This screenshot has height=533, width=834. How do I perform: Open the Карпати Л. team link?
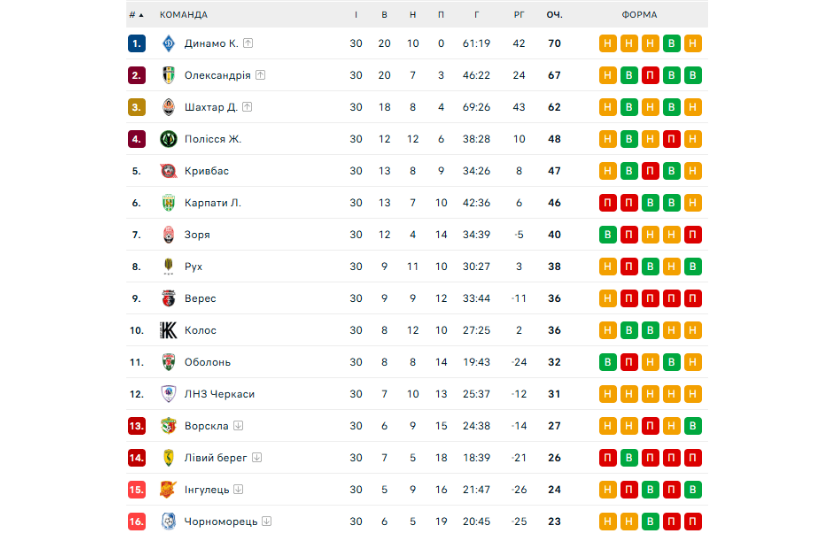212,203
